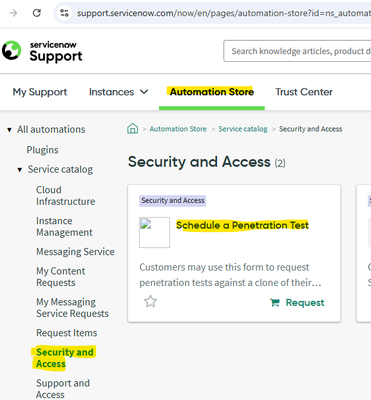Click the Security and Access page heading

(199, 162)
